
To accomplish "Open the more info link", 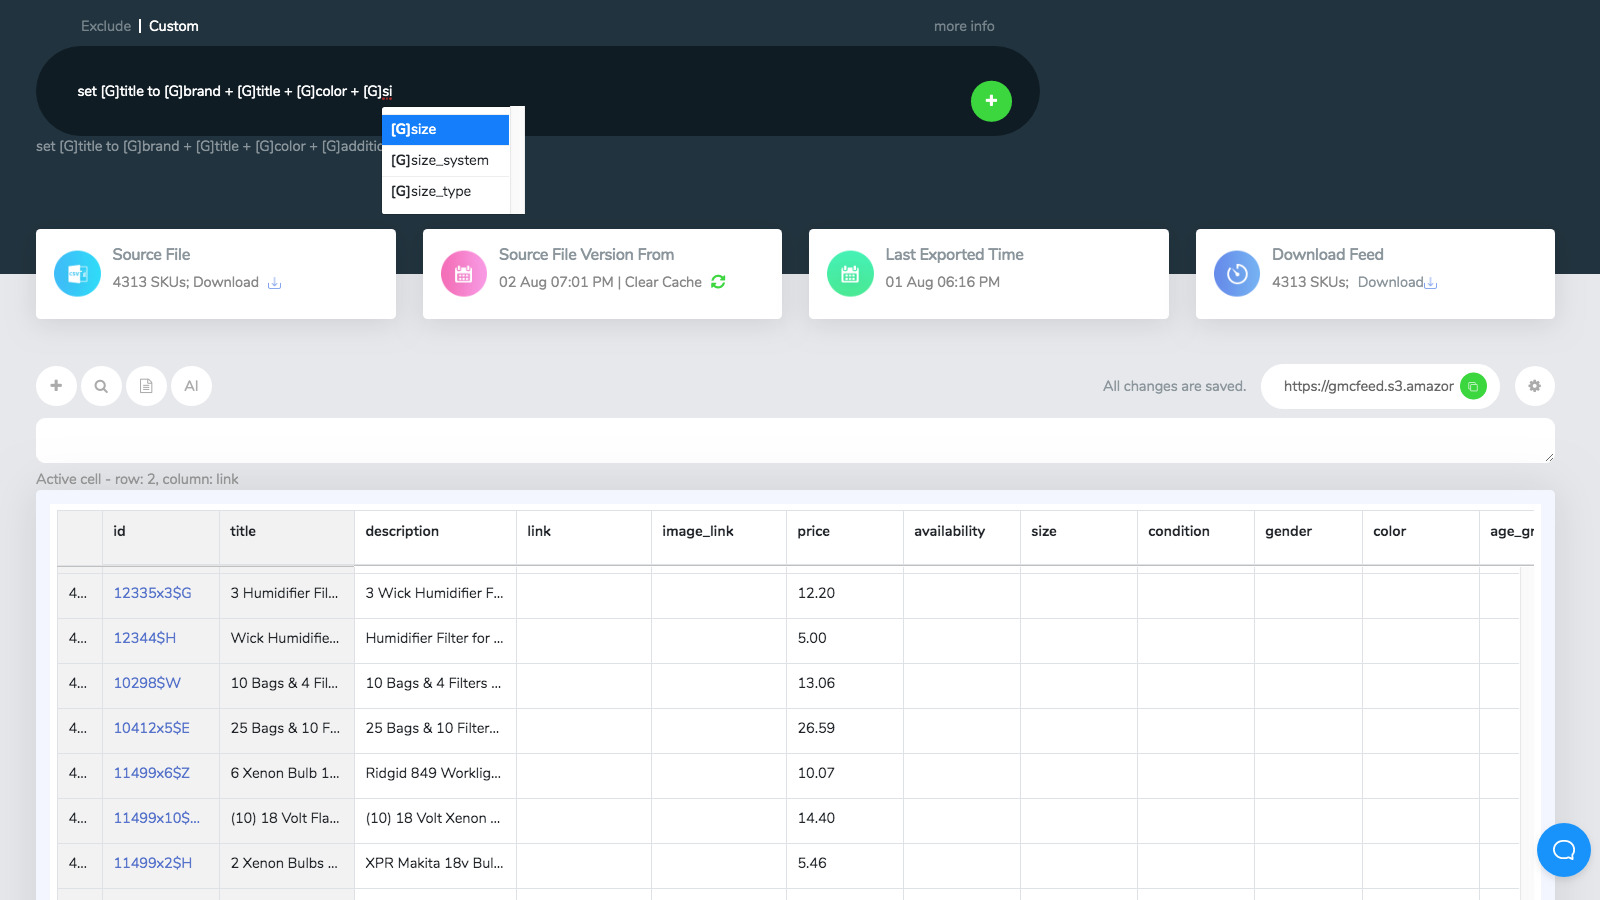I will (964, 26).
